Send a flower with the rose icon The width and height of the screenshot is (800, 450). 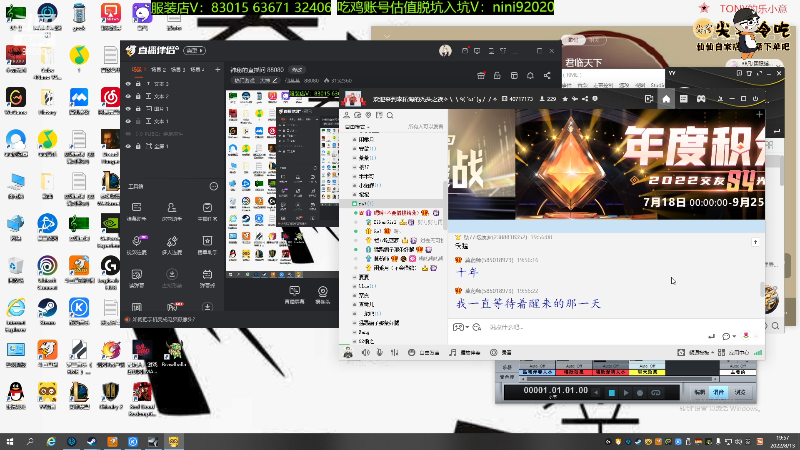point(746,335)
